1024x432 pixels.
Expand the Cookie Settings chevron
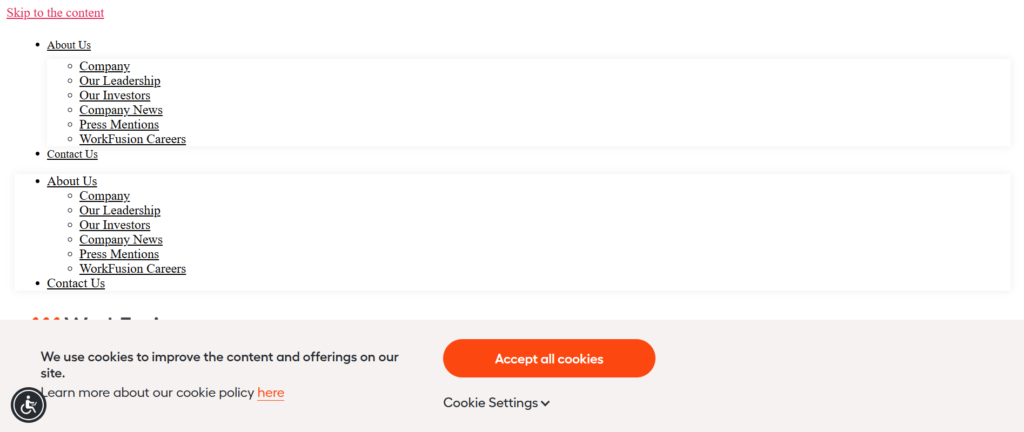[546, 403]
